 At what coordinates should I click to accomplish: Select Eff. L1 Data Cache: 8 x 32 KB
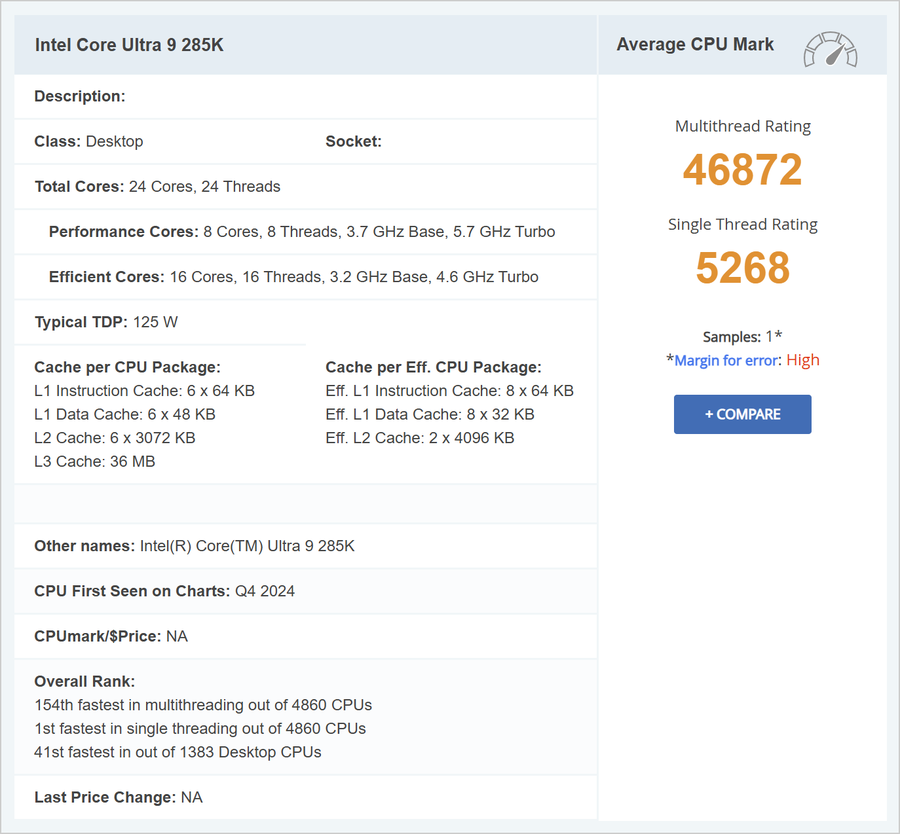pos(430,414)
